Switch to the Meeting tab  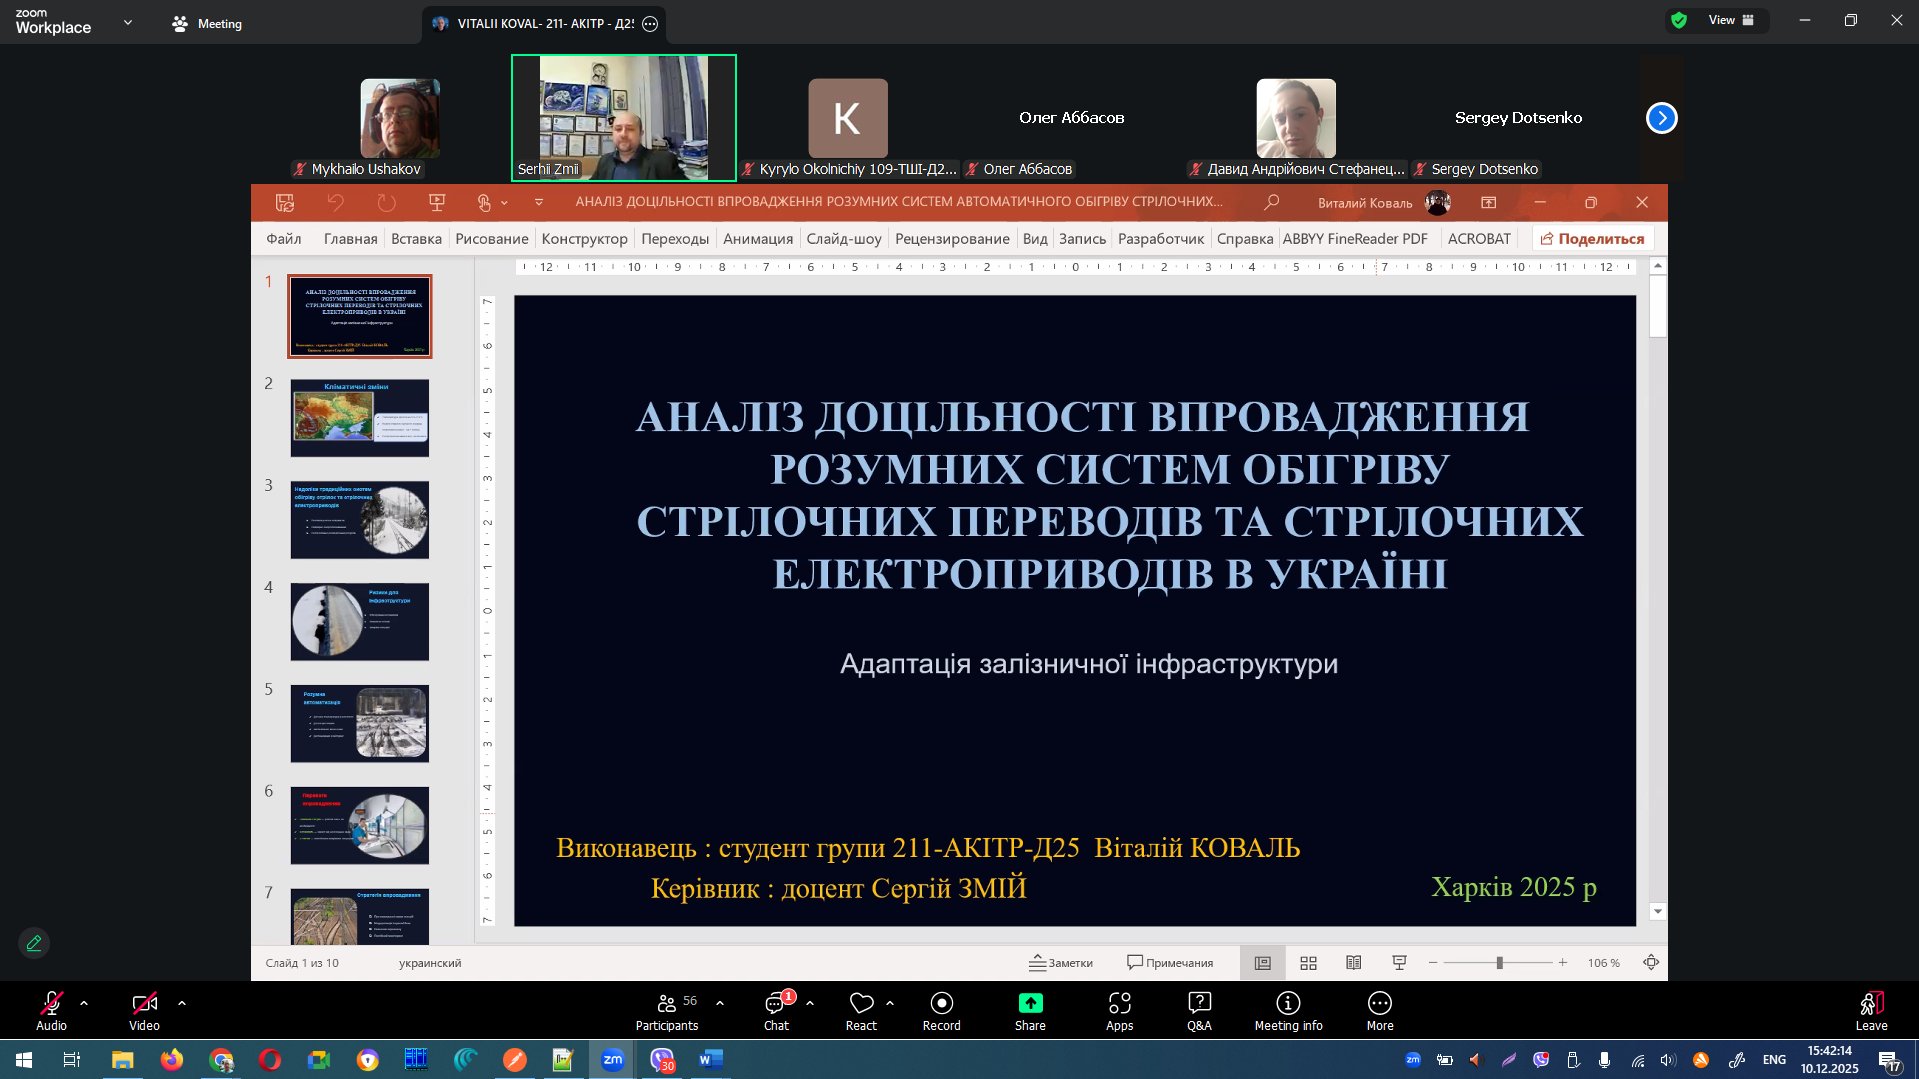[x=207, y=23]
